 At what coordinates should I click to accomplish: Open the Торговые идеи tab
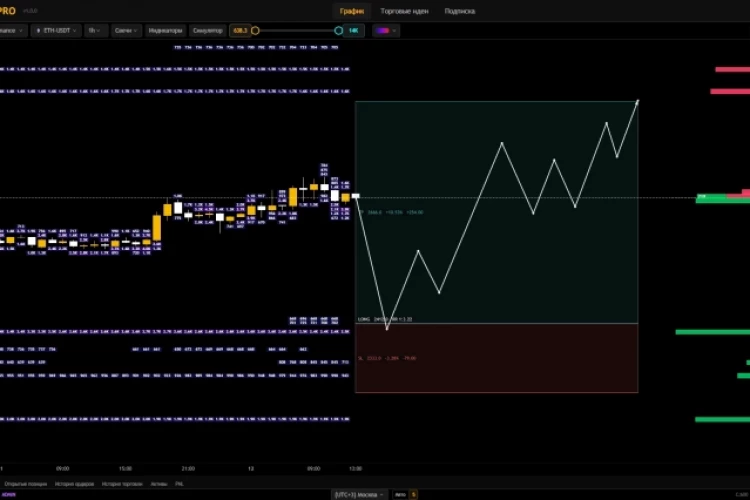[x=404, y=11]
